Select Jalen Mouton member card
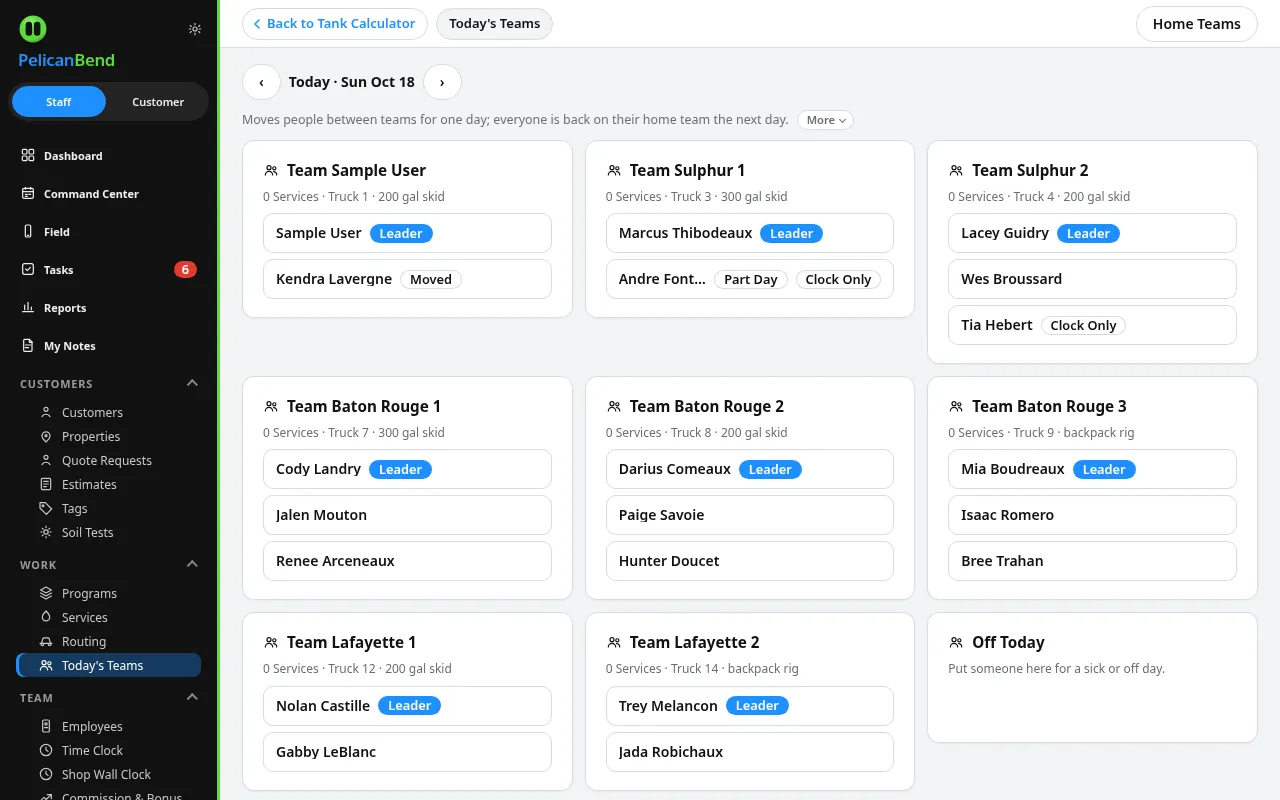 coord(407,515)
